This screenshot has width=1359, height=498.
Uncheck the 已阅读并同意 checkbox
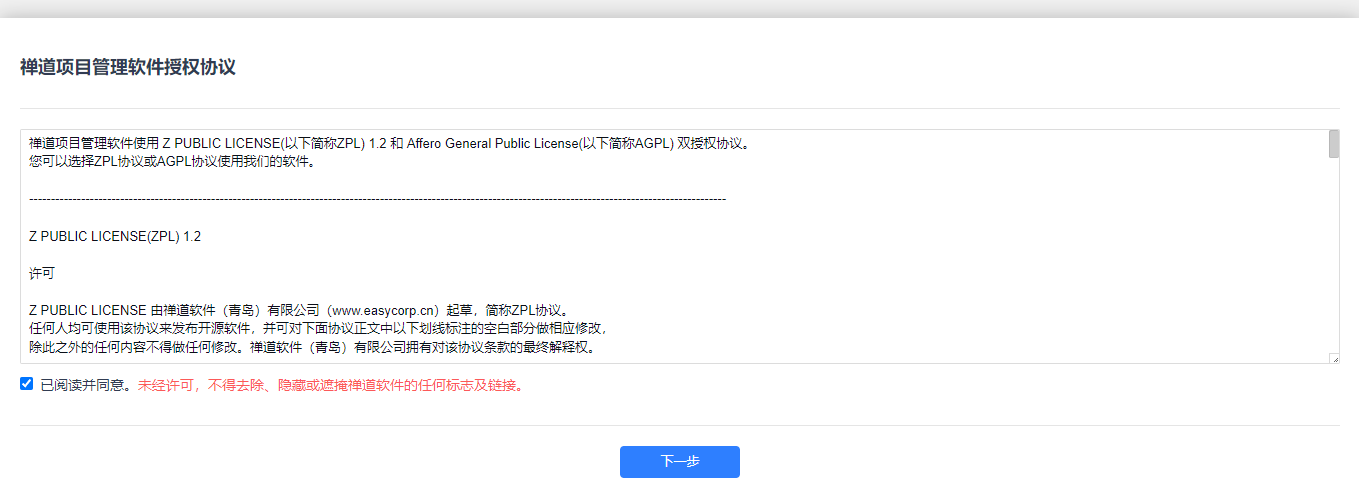(27, 384)
